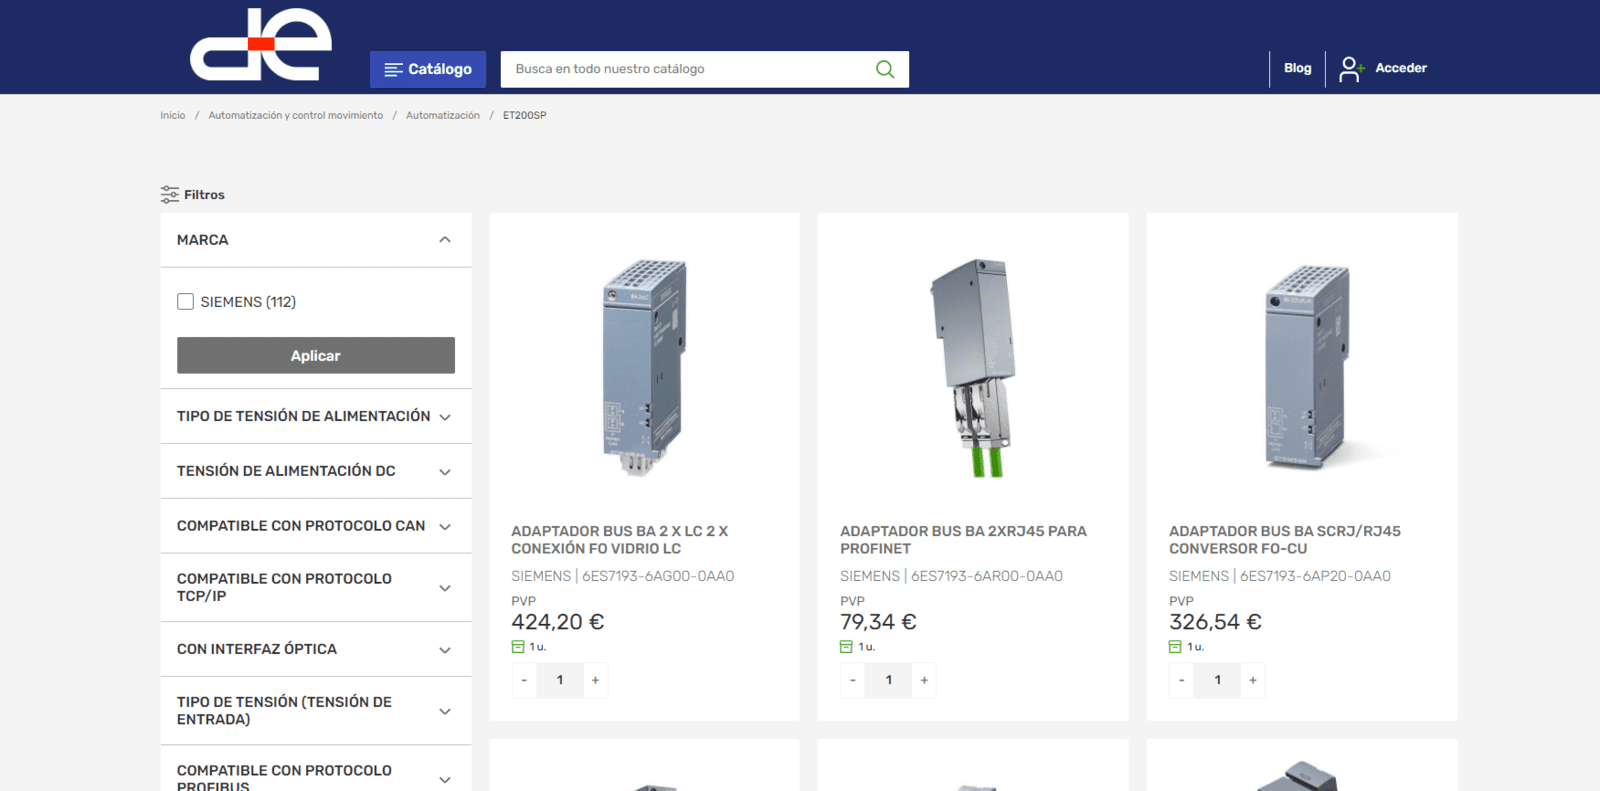Expand Compatible con protocolo CAN filter

click(x=445, y=527)
